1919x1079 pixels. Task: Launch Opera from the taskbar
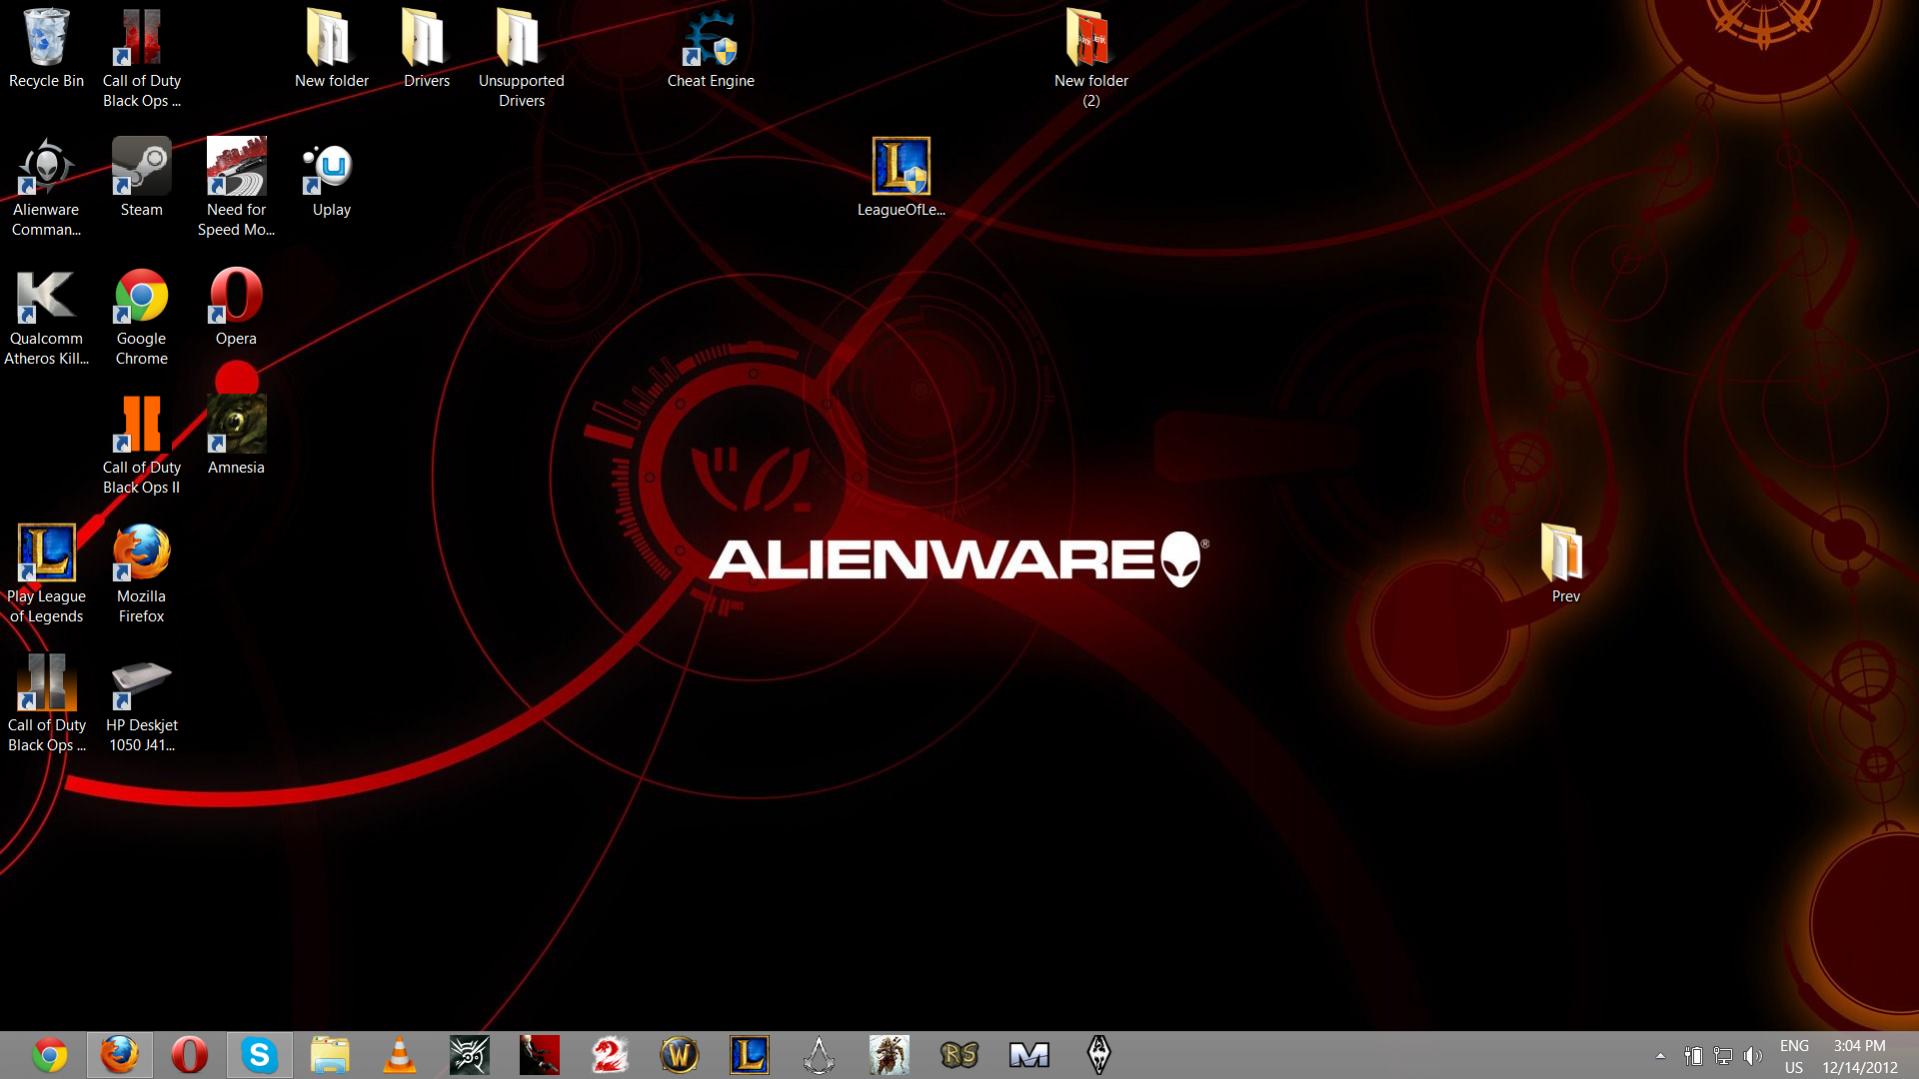pos(190,1055)
